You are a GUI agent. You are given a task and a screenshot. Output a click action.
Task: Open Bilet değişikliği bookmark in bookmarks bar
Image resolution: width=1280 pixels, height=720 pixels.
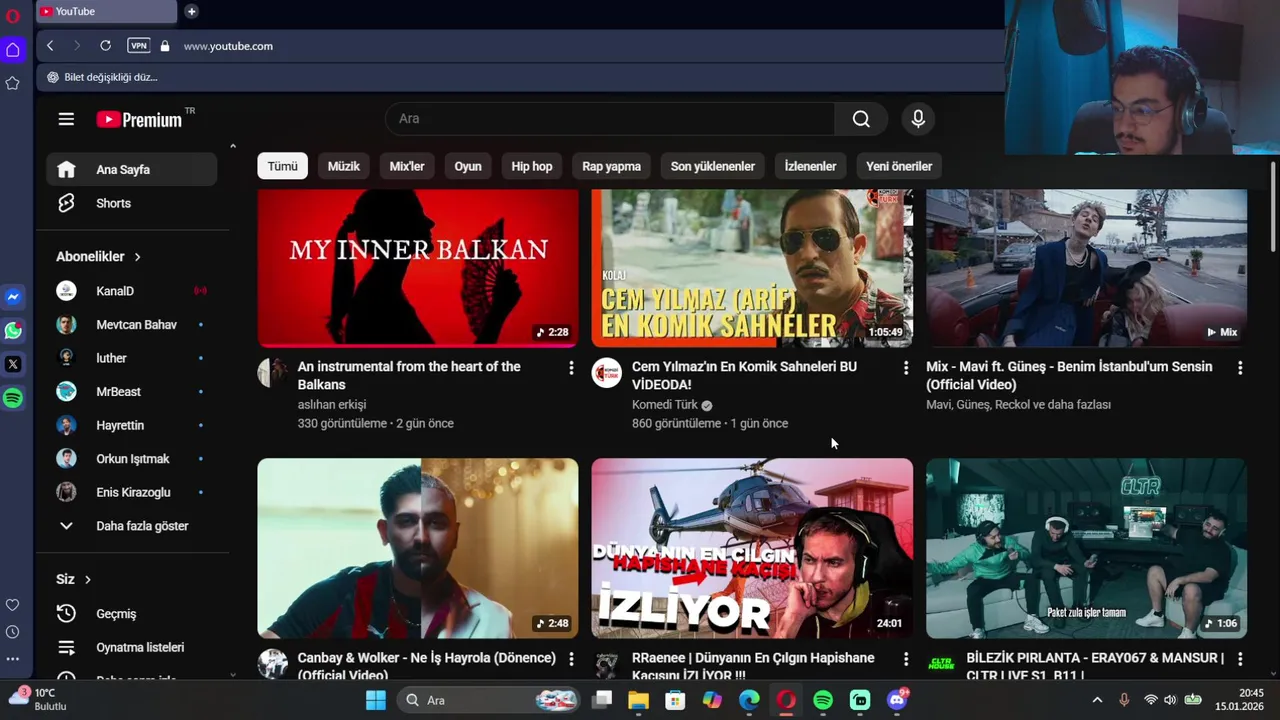(102, 77)
